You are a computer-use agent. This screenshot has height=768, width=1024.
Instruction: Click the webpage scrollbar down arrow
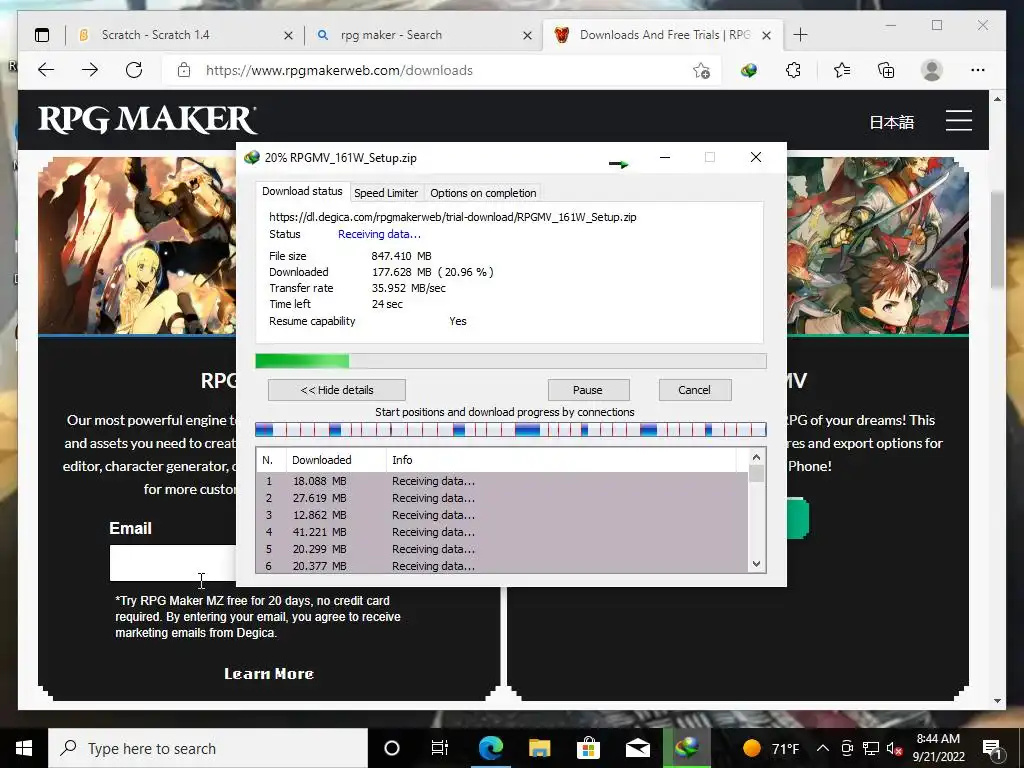point(997,701)
